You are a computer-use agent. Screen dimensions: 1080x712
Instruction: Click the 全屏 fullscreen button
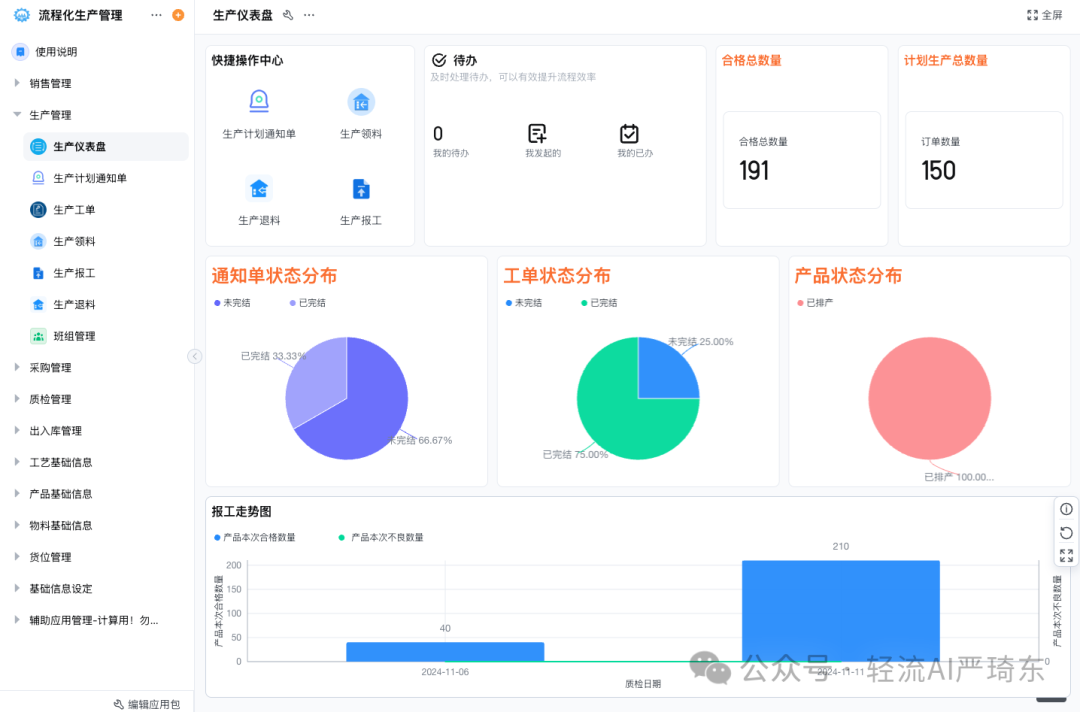click(x=1044, y=15)
